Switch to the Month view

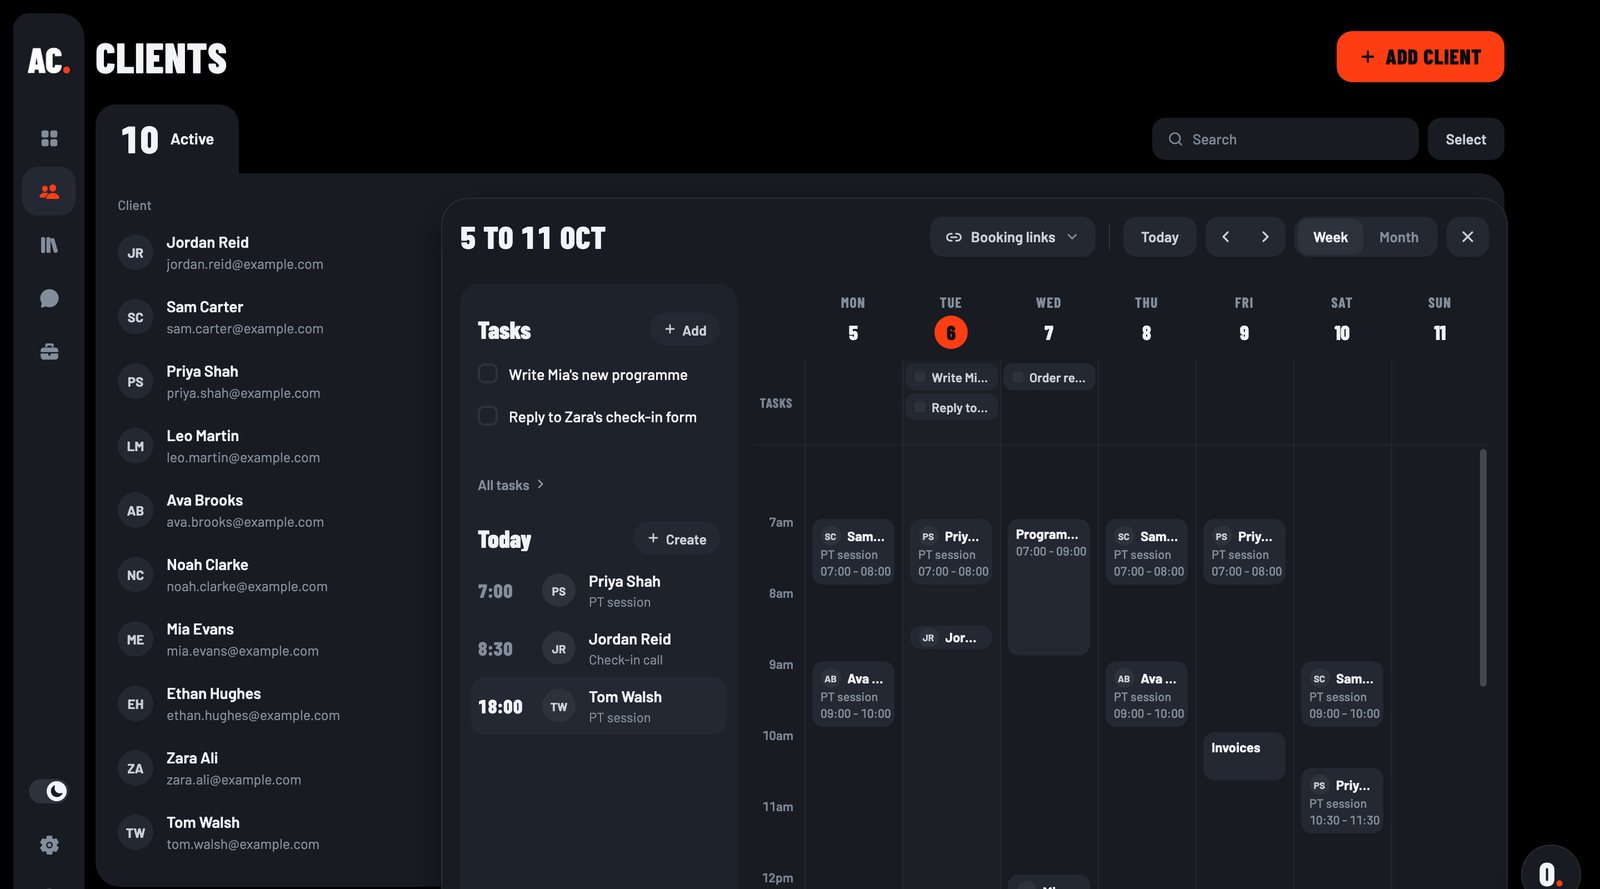pos(1399,237)
